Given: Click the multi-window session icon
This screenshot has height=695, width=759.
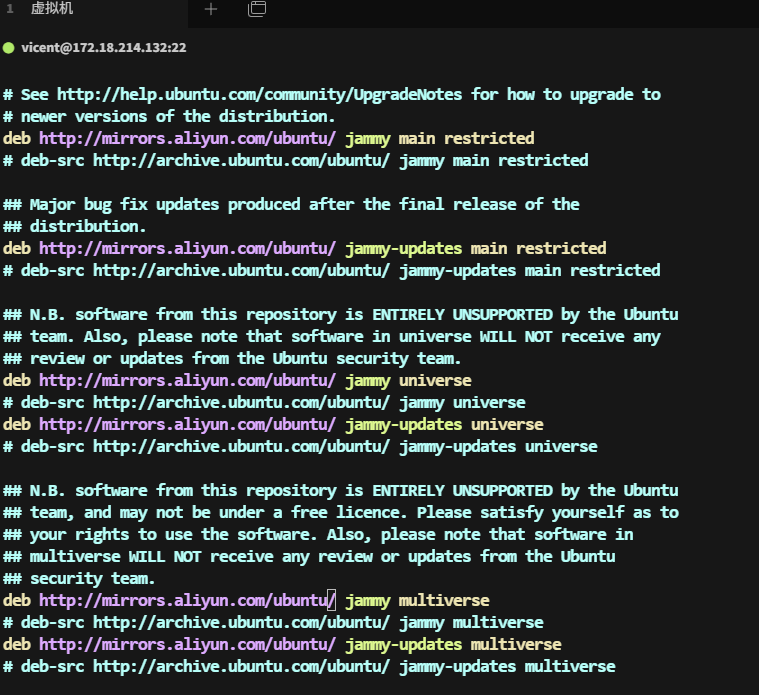Looking at the screenshot, I should coord(257,9).
